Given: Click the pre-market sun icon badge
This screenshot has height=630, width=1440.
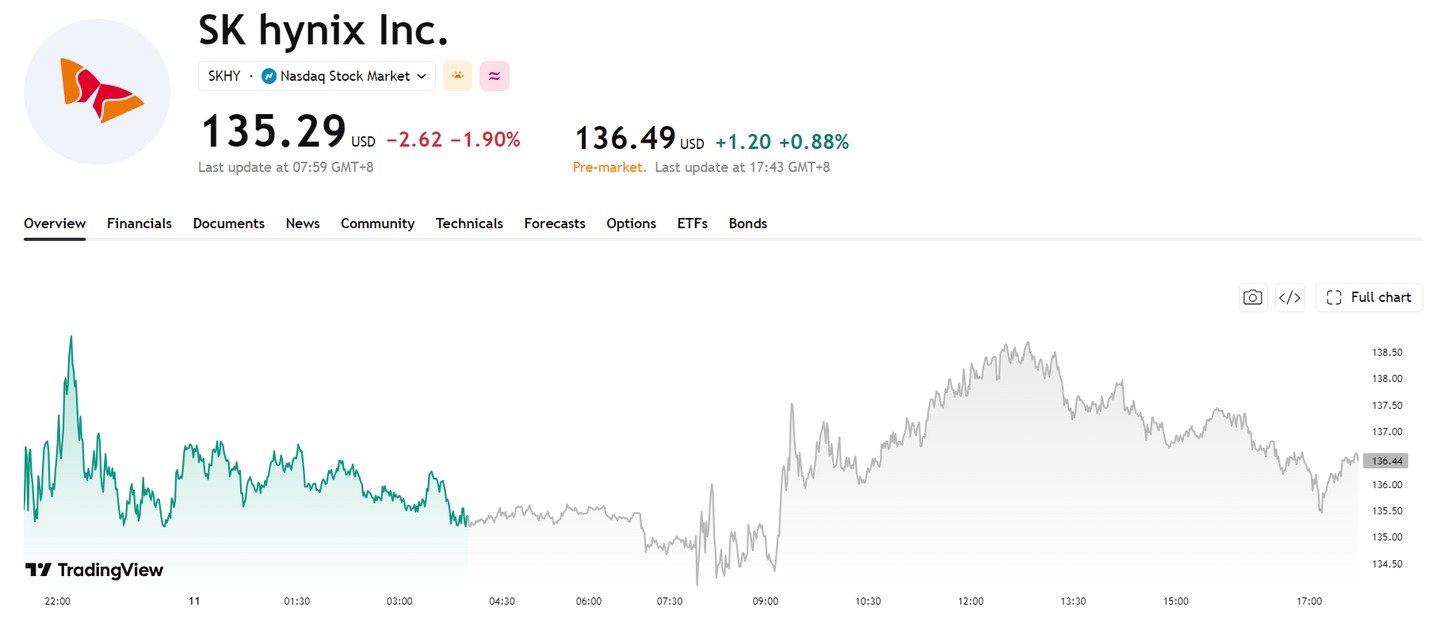Looking at the screenshot, I should 457,76.
